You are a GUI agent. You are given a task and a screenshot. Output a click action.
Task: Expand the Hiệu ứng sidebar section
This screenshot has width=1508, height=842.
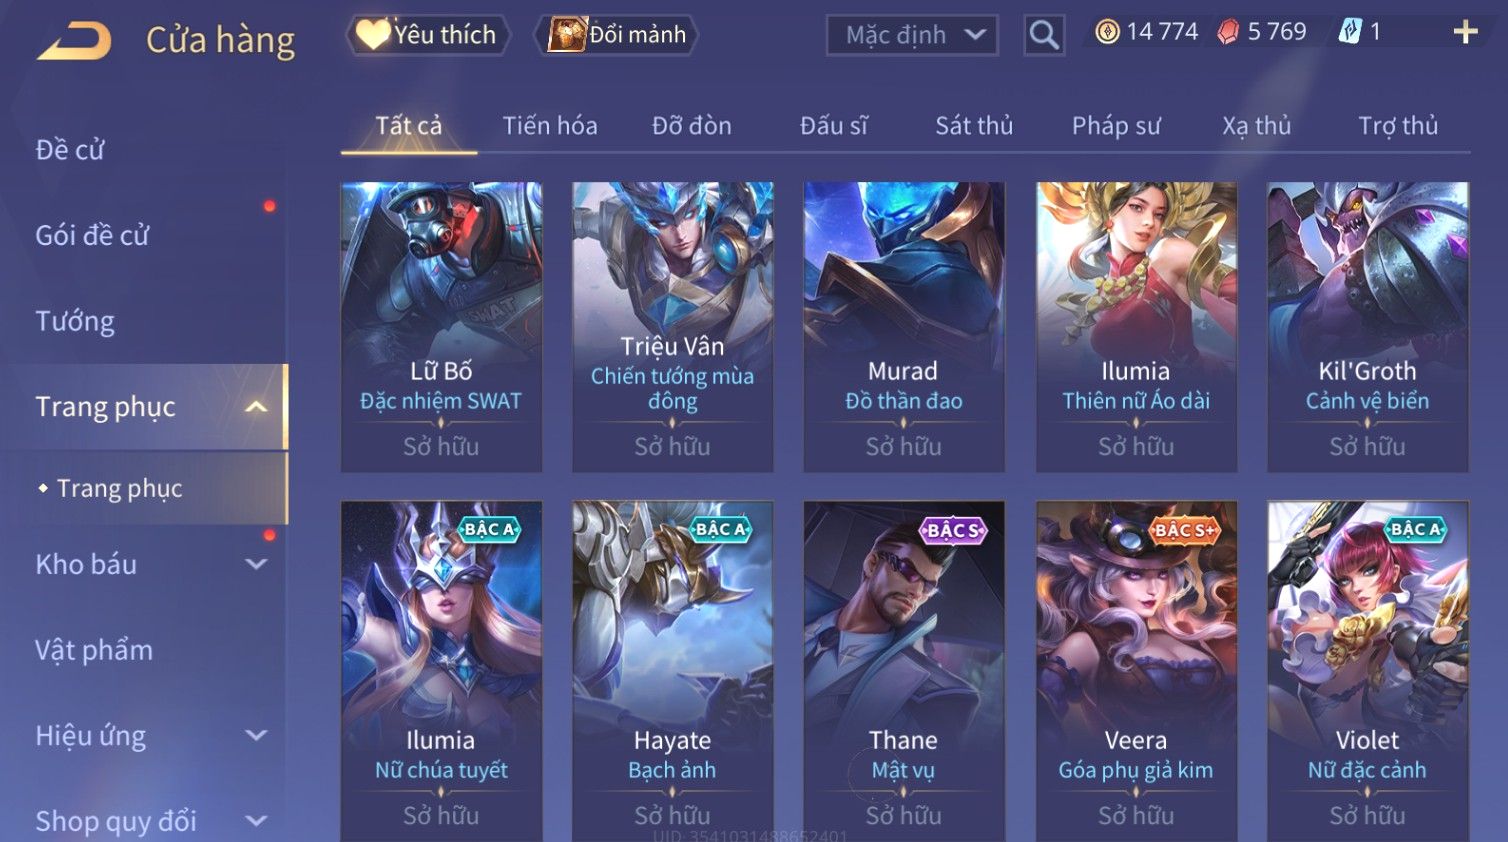coord(256,736)
